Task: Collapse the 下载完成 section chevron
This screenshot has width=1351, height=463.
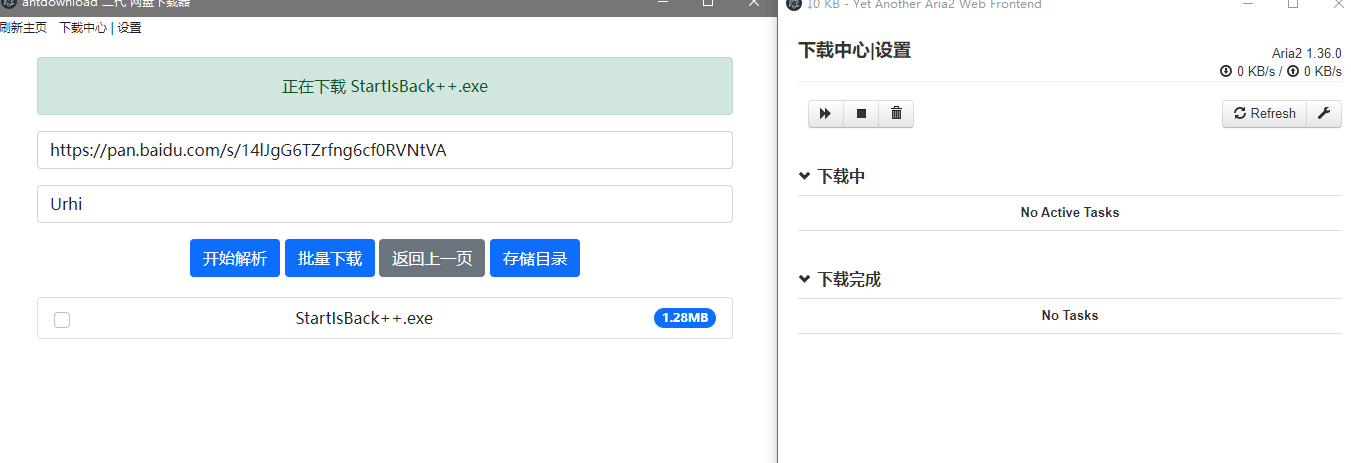Action: (x=805, y=280)
